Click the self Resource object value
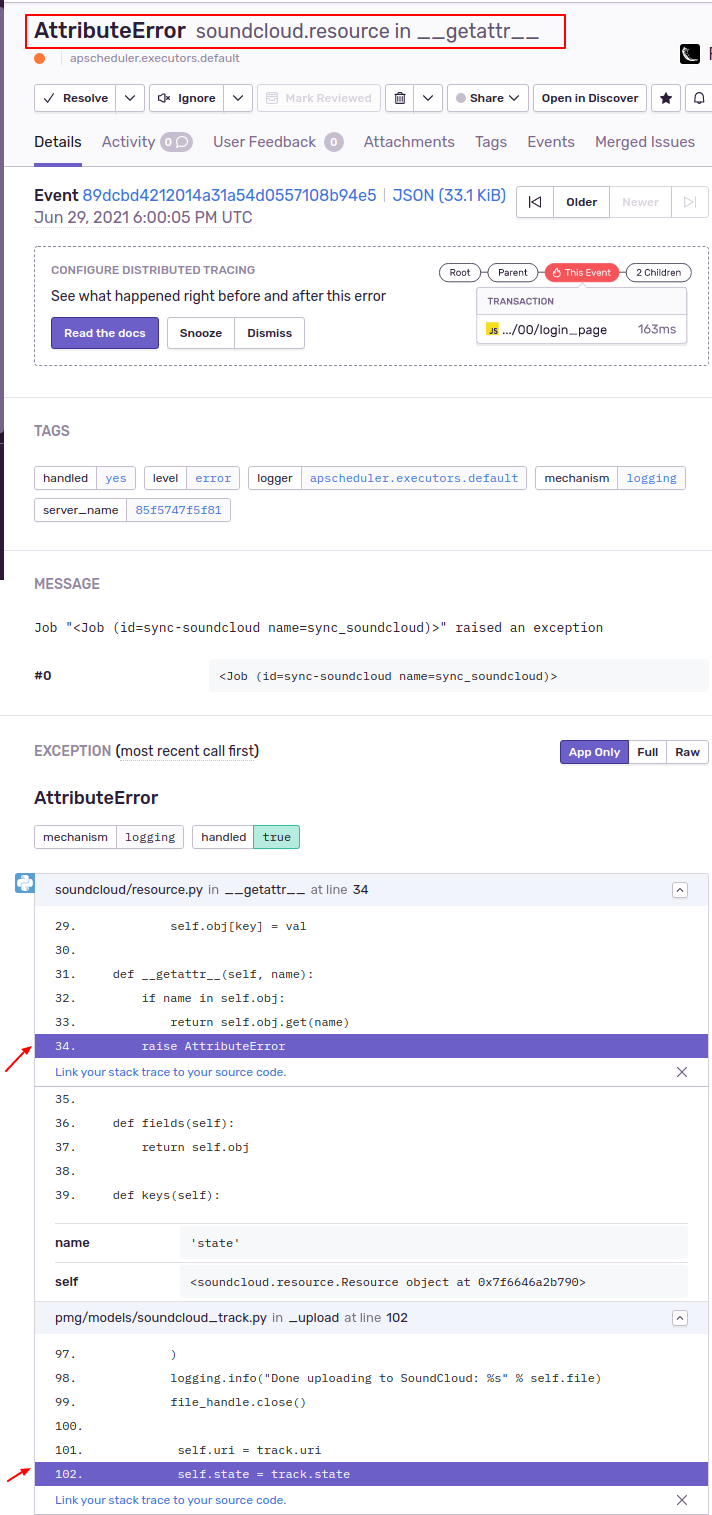 [434, 1282]
